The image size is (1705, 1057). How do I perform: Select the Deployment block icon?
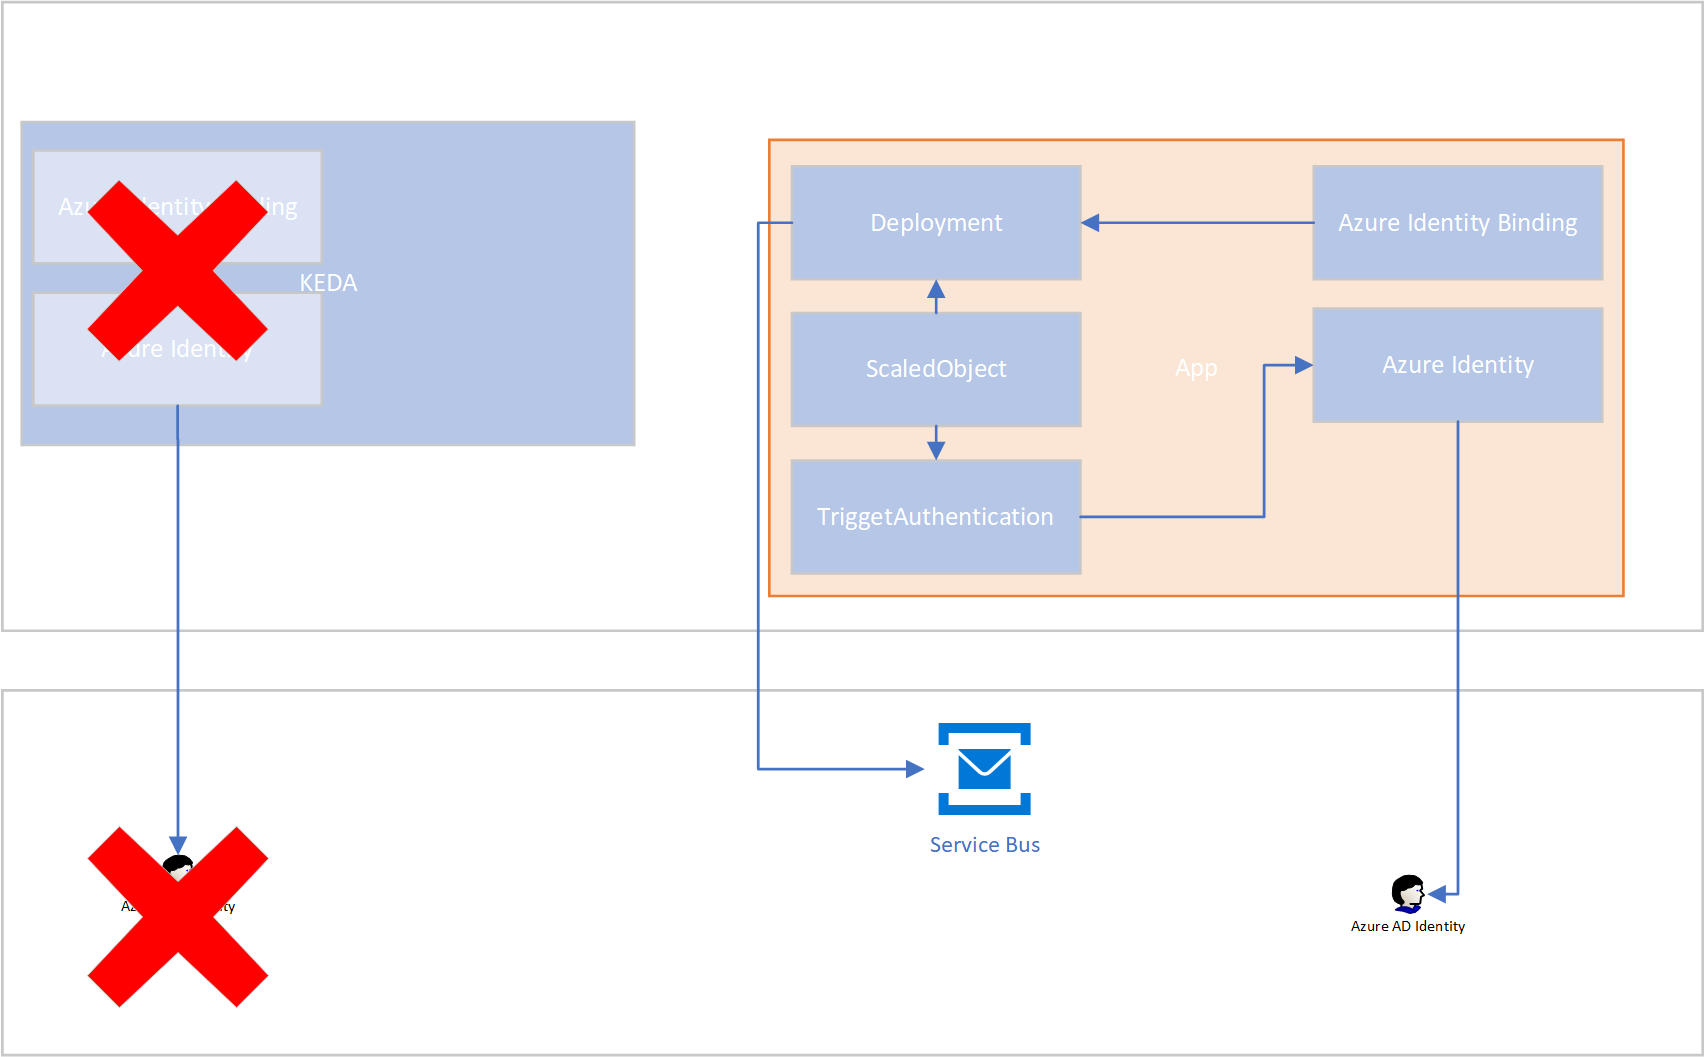pos(935,222)
